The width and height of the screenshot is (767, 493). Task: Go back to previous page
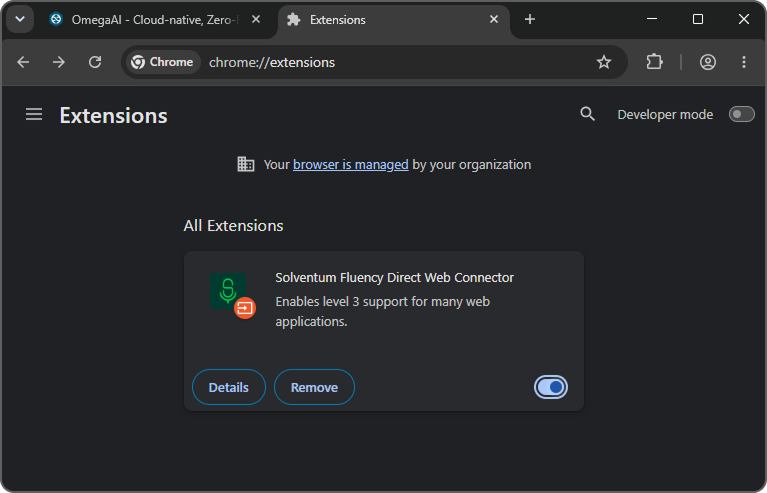[23, 62]
